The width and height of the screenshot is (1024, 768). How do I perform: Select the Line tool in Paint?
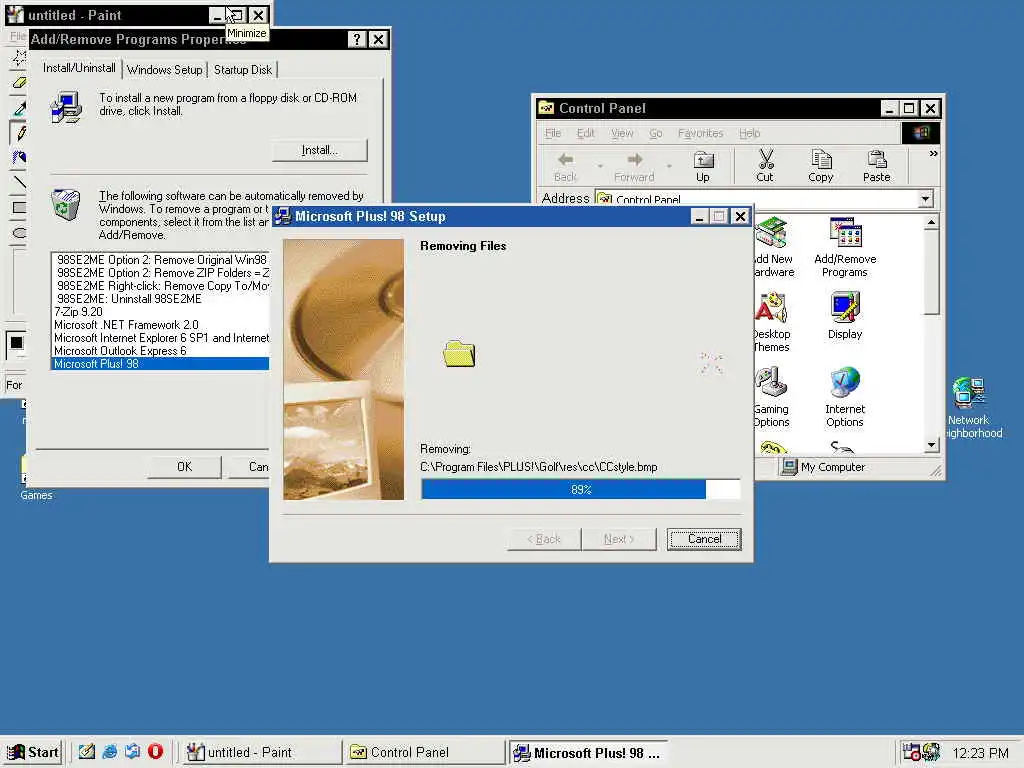coord(20,182)
